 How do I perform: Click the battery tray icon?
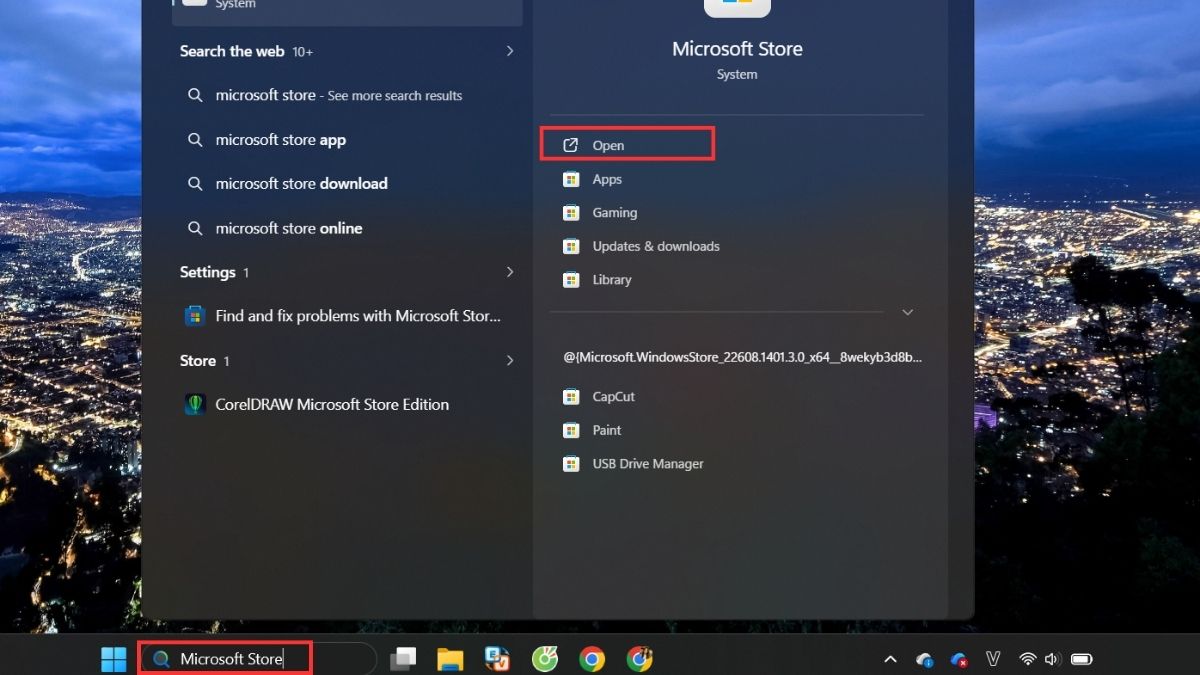click(x=1081, y=660)
